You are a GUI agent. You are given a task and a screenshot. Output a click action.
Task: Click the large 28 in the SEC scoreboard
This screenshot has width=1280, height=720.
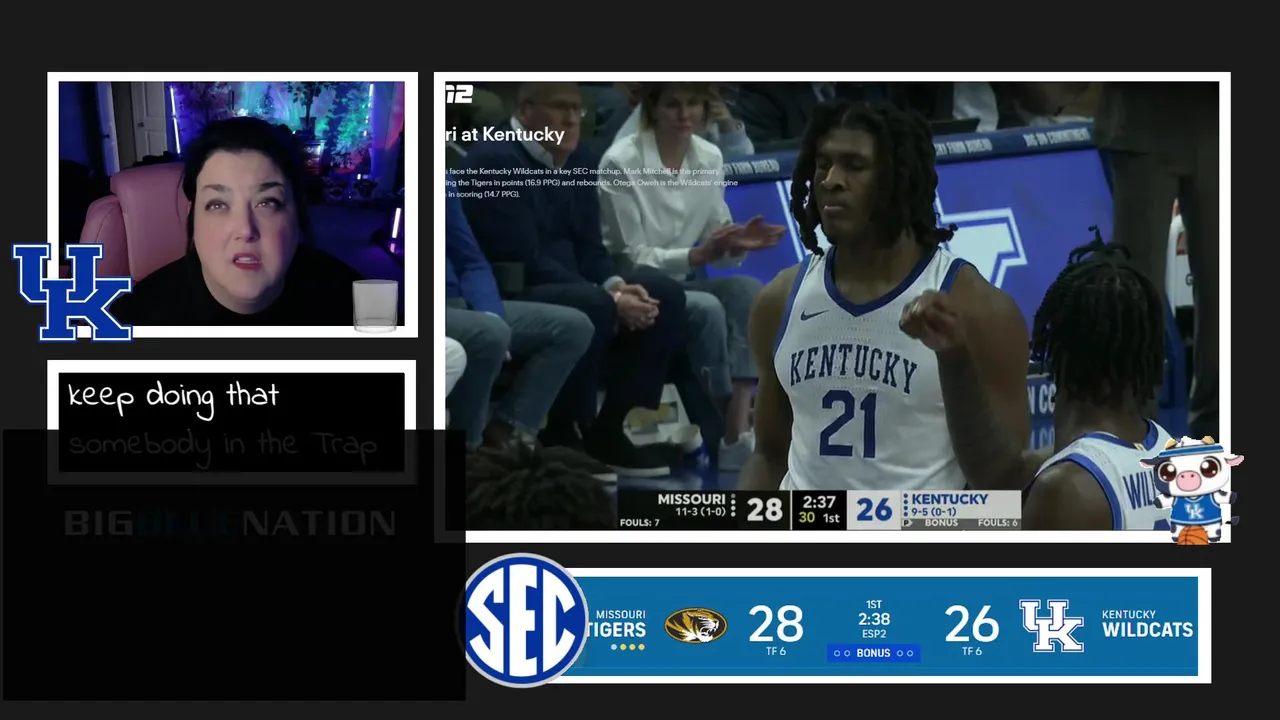[775, 624]
